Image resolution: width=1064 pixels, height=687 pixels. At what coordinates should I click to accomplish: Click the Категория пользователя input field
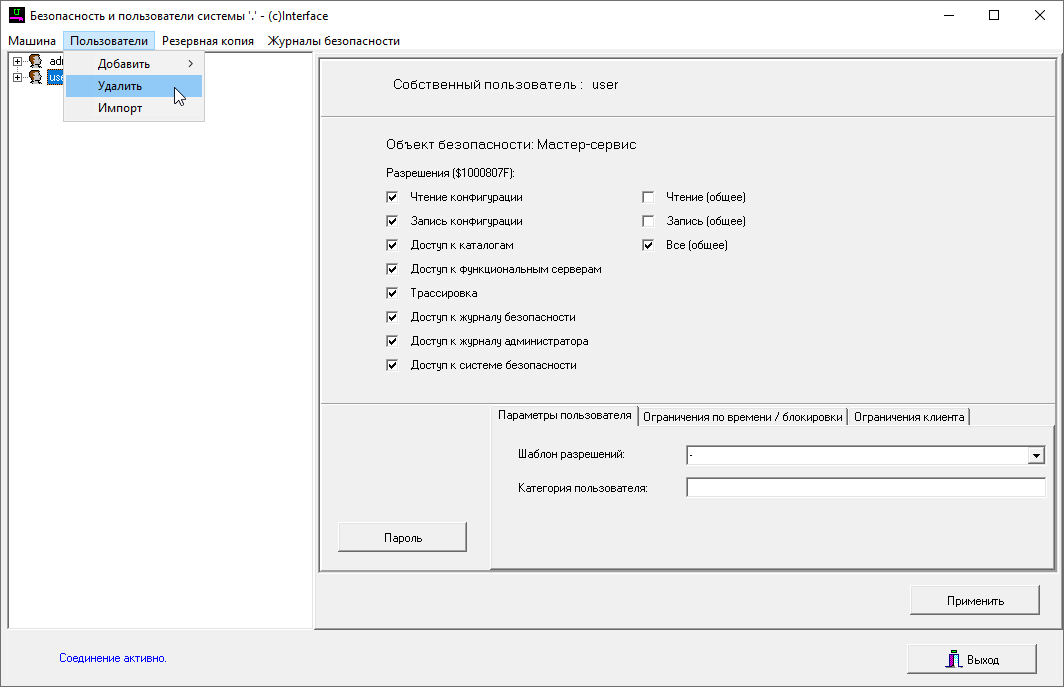coord(865,488)
